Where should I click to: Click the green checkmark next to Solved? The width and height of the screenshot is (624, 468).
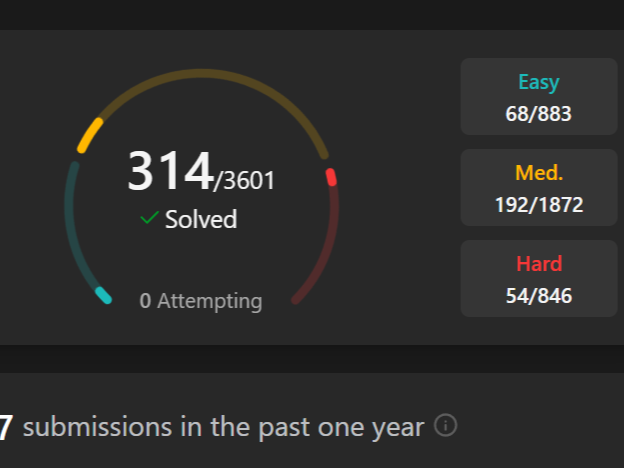[x=149, y=218]
